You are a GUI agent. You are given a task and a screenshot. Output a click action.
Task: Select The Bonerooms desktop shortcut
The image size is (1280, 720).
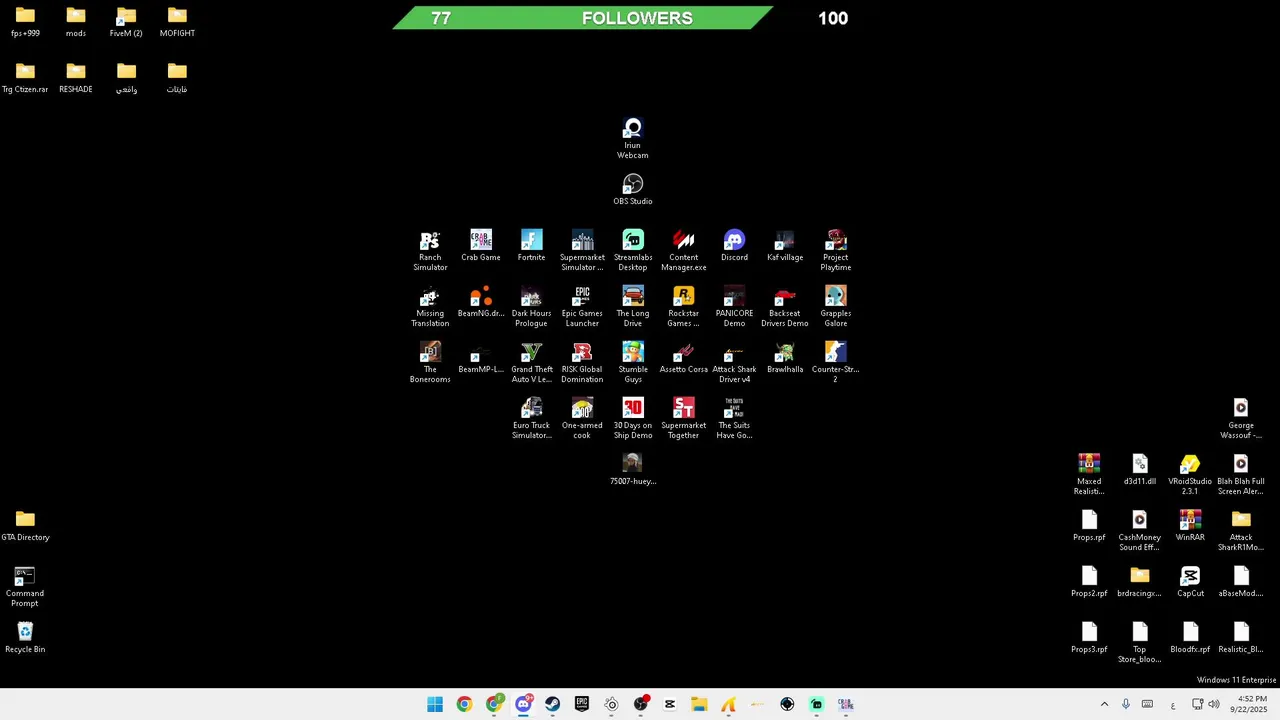pos(430,362)
